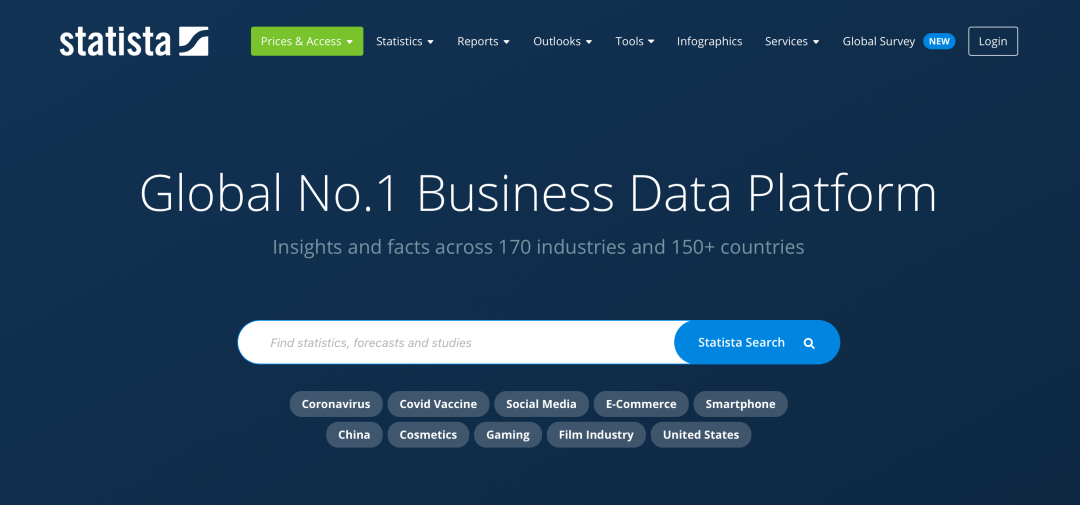Click the Insights and facts across 170 industries subtitle
1080x505 pixels.
539,247
